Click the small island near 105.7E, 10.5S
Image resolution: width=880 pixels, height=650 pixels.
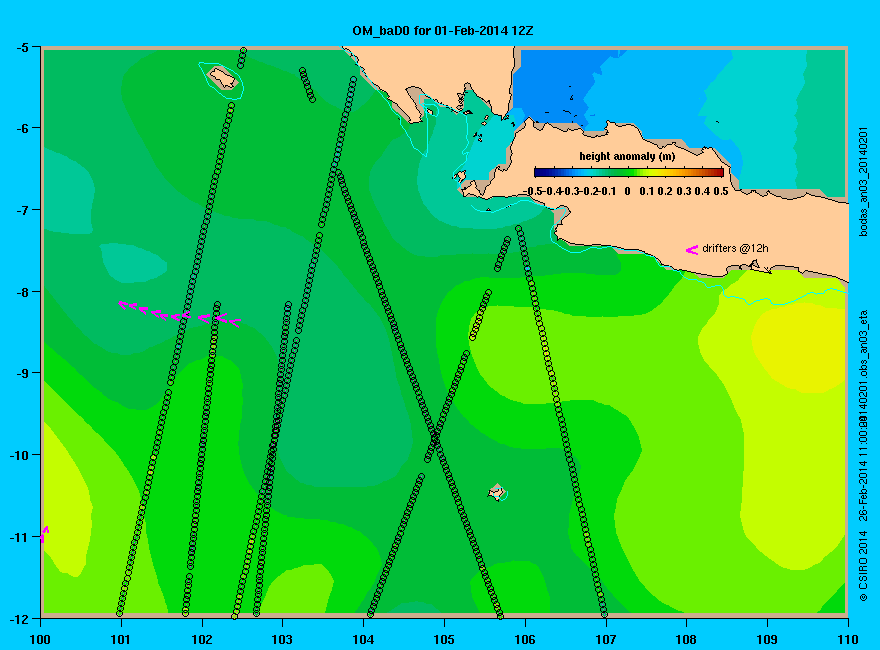pos(497,492)
